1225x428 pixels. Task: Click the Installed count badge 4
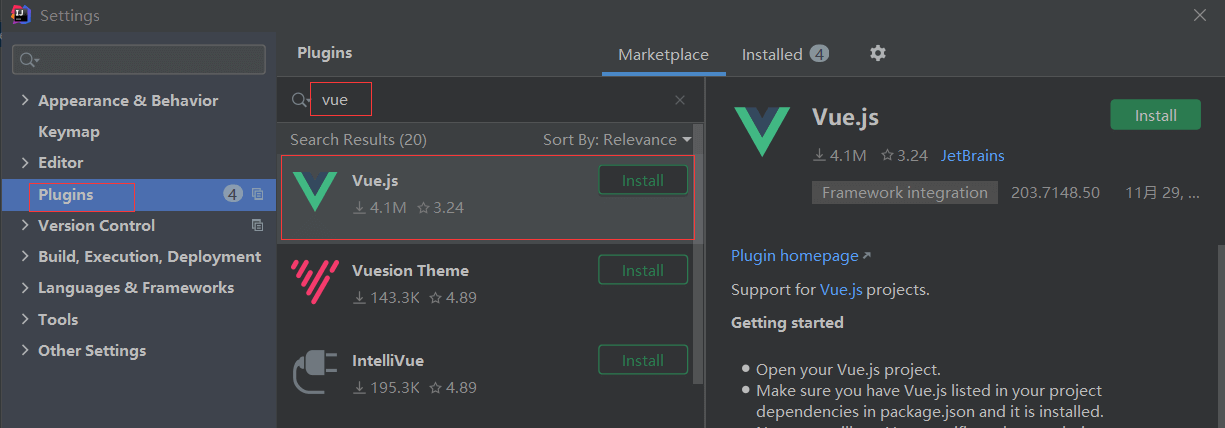[x=819, y=54]
